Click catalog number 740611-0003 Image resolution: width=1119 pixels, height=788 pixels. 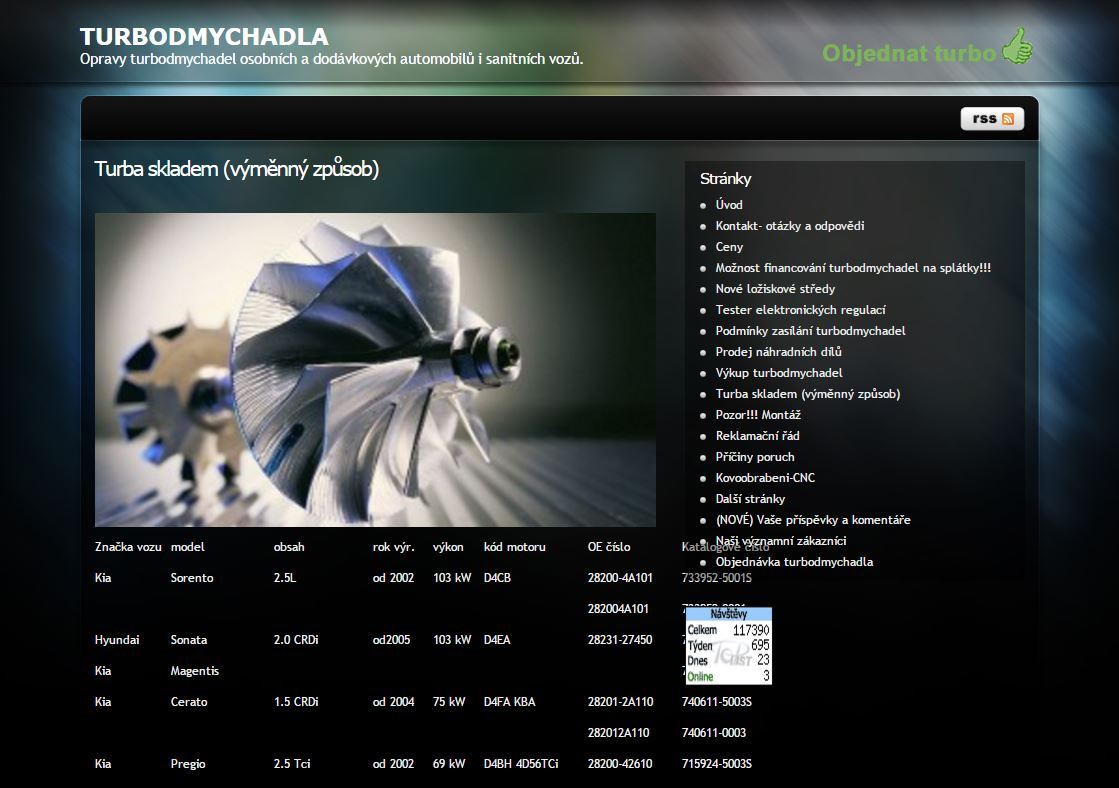[x=714, y=732]
